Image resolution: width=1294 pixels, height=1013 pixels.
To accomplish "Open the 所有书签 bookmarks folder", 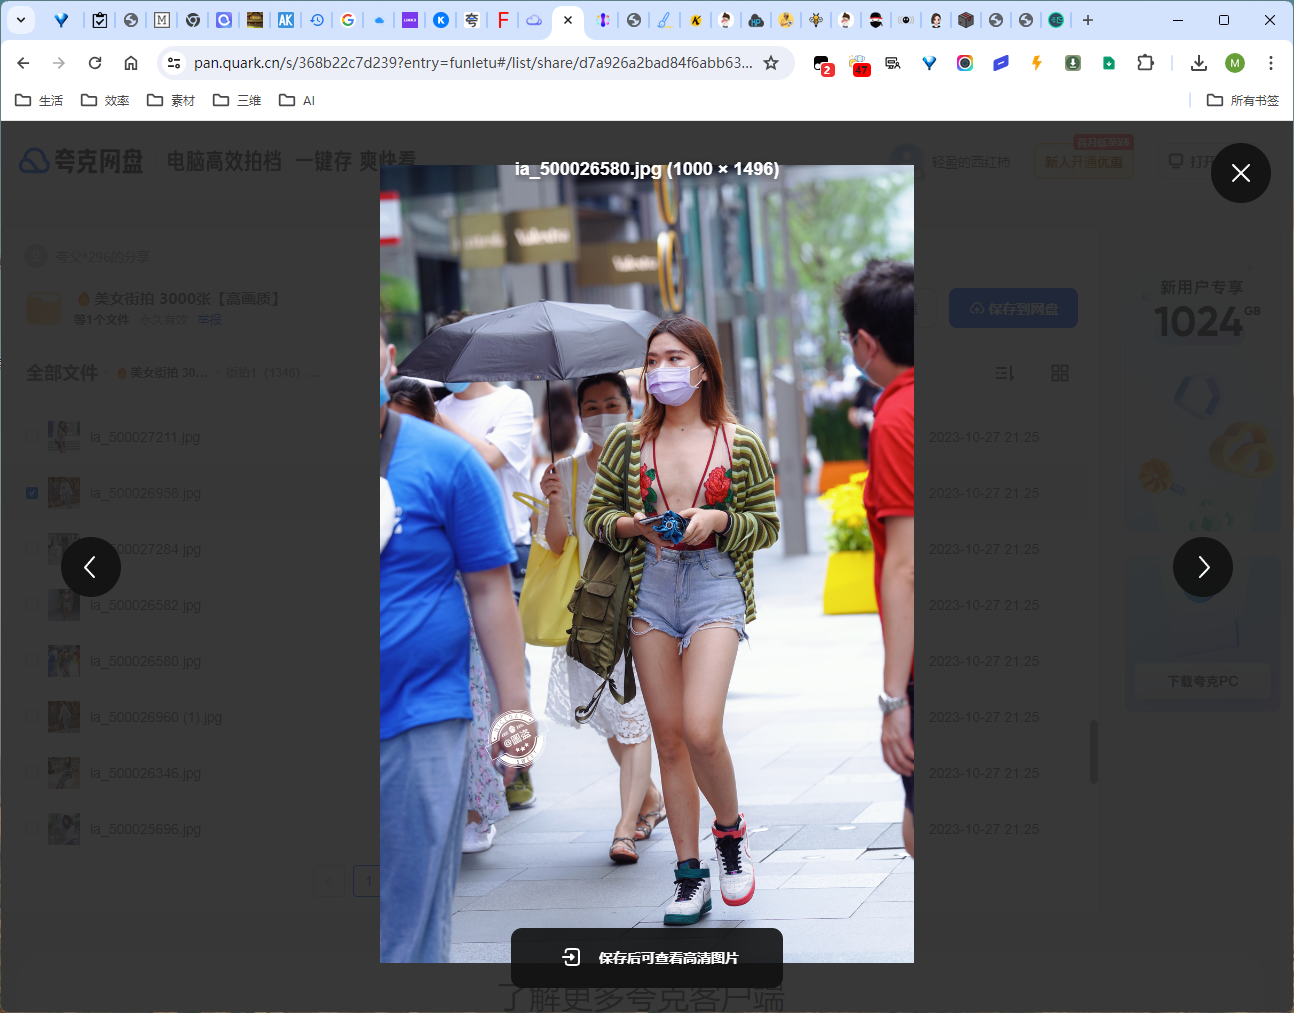I will tap(1243, 100).
